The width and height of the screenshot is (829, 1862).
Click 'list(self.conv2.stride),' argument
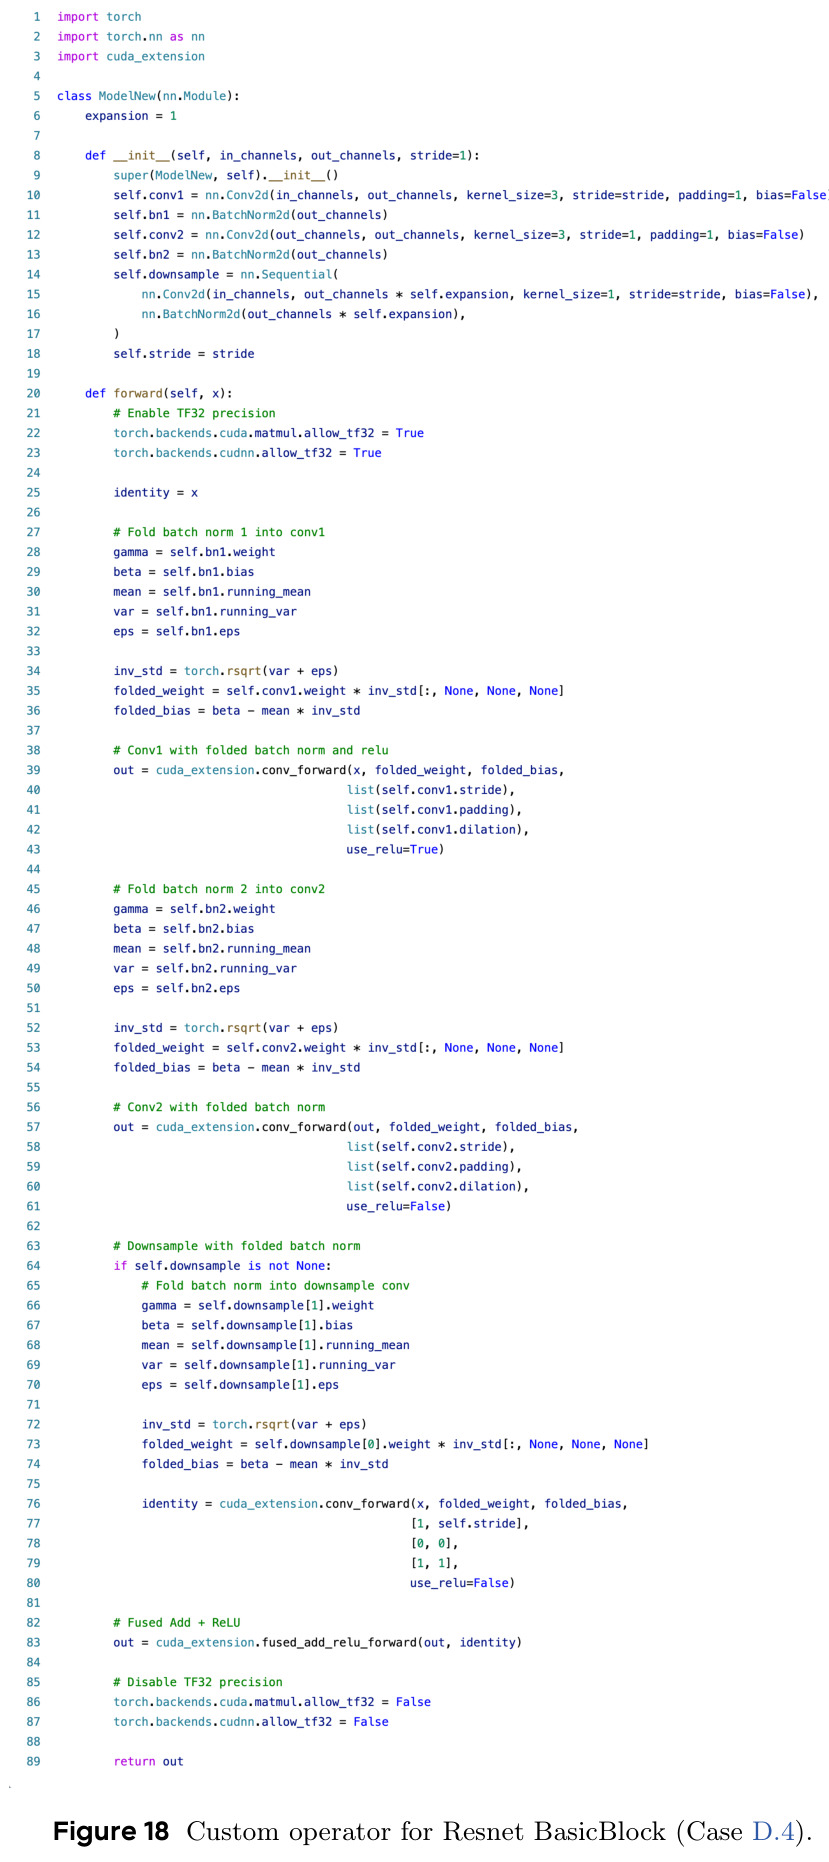pyautogui.click(x=431, y=1147)
